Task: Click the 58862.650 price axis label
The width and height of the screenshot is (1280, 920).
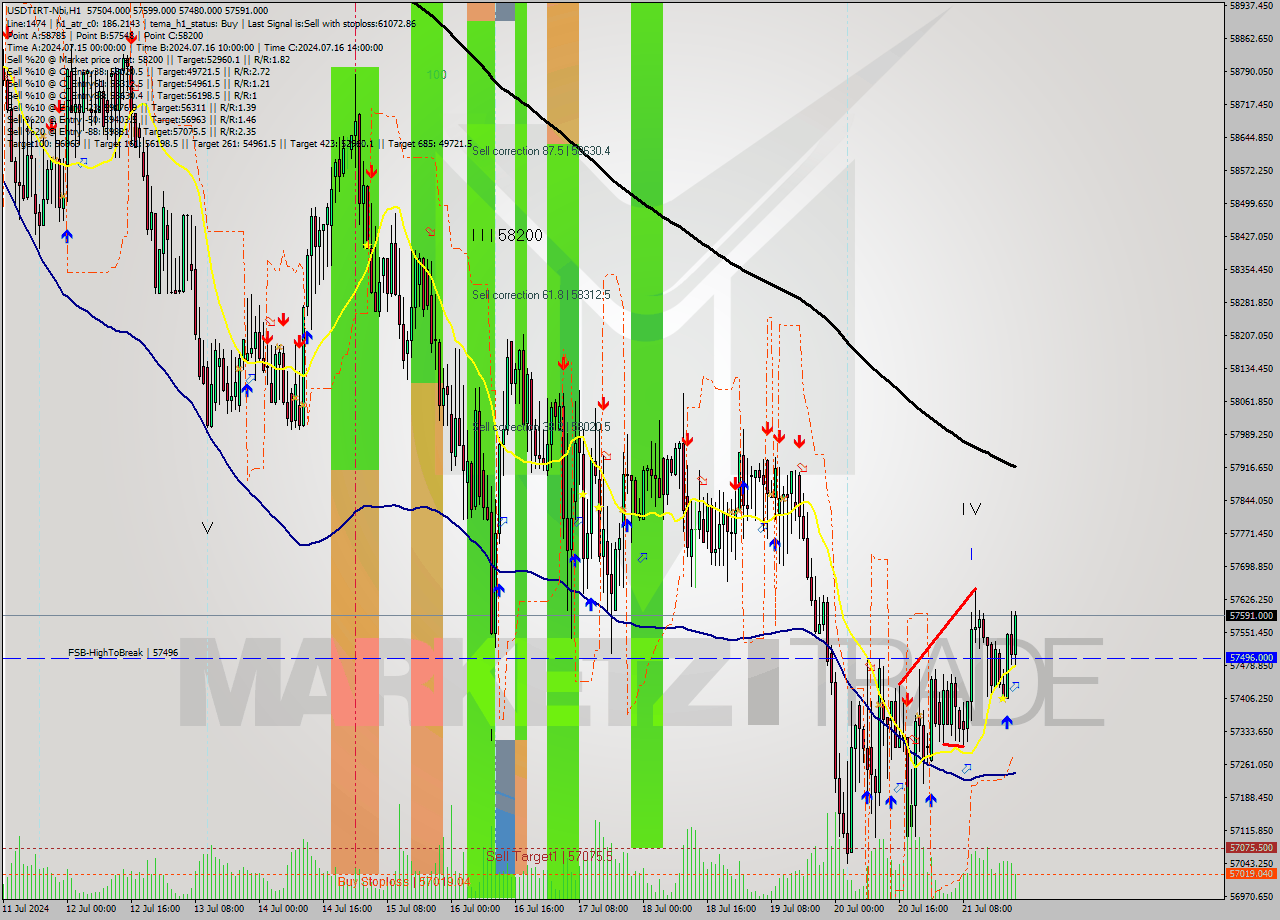Action: coord(1253,38)
